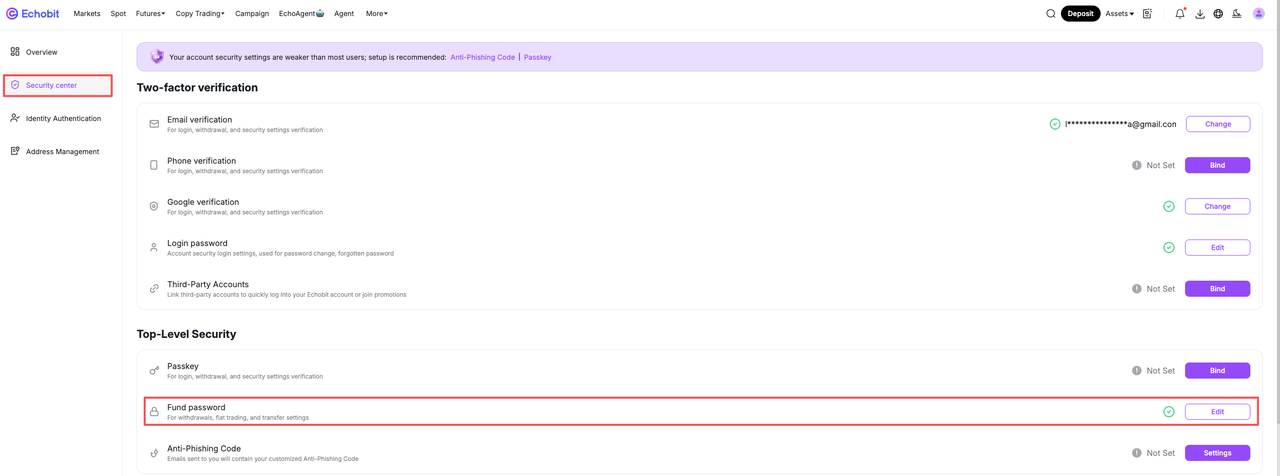Click the green check in Login password row

click(x=1169, y=247)
